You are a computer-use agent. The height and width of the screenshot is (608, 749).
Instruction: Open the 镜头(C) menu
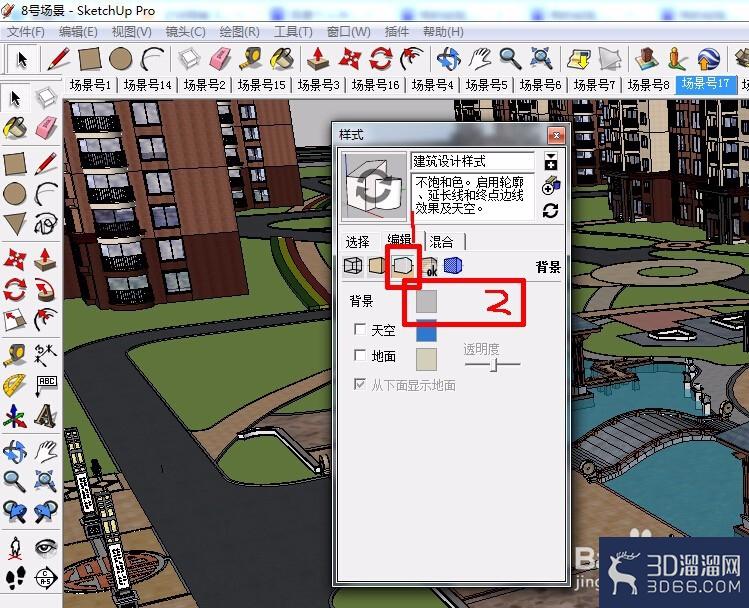pyautogui.click(x=185, y=32)
